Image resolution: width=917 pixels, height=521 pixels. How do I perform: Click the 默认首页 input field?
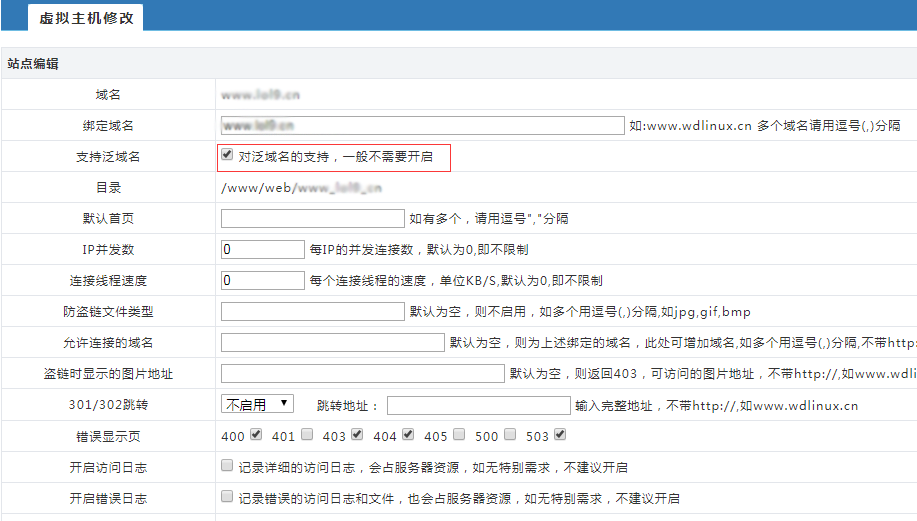click(x=312, y=218)
